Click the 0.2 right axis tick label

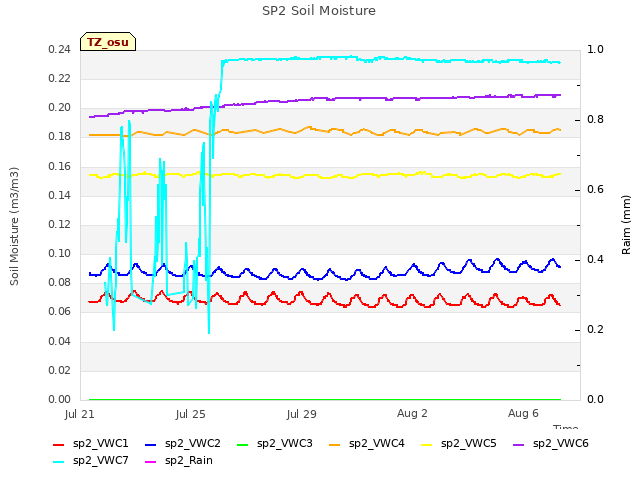click(596, 330)
